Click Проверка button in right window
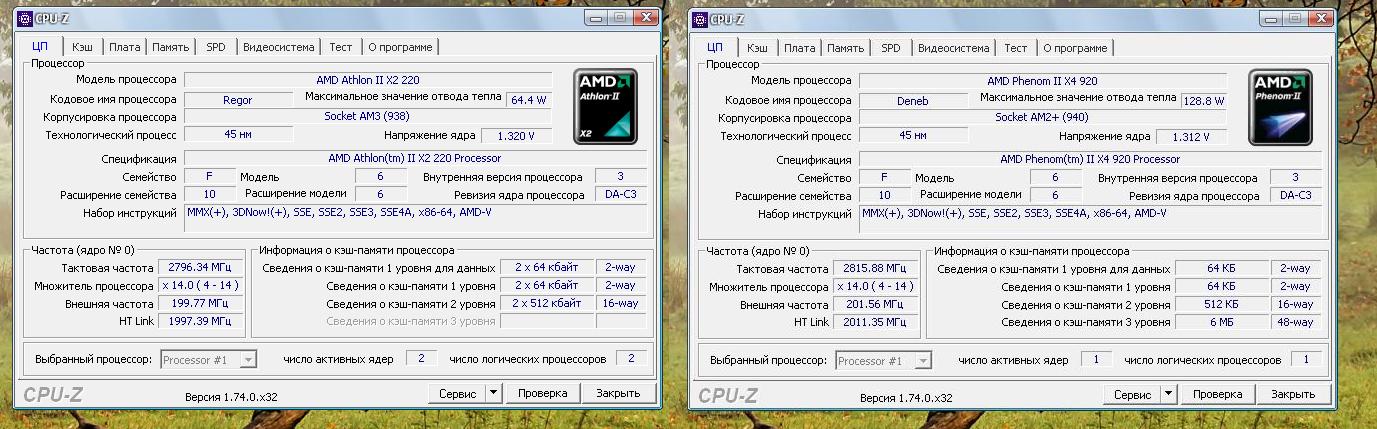The image size is (1377, 429). [x=1218, y=394]
